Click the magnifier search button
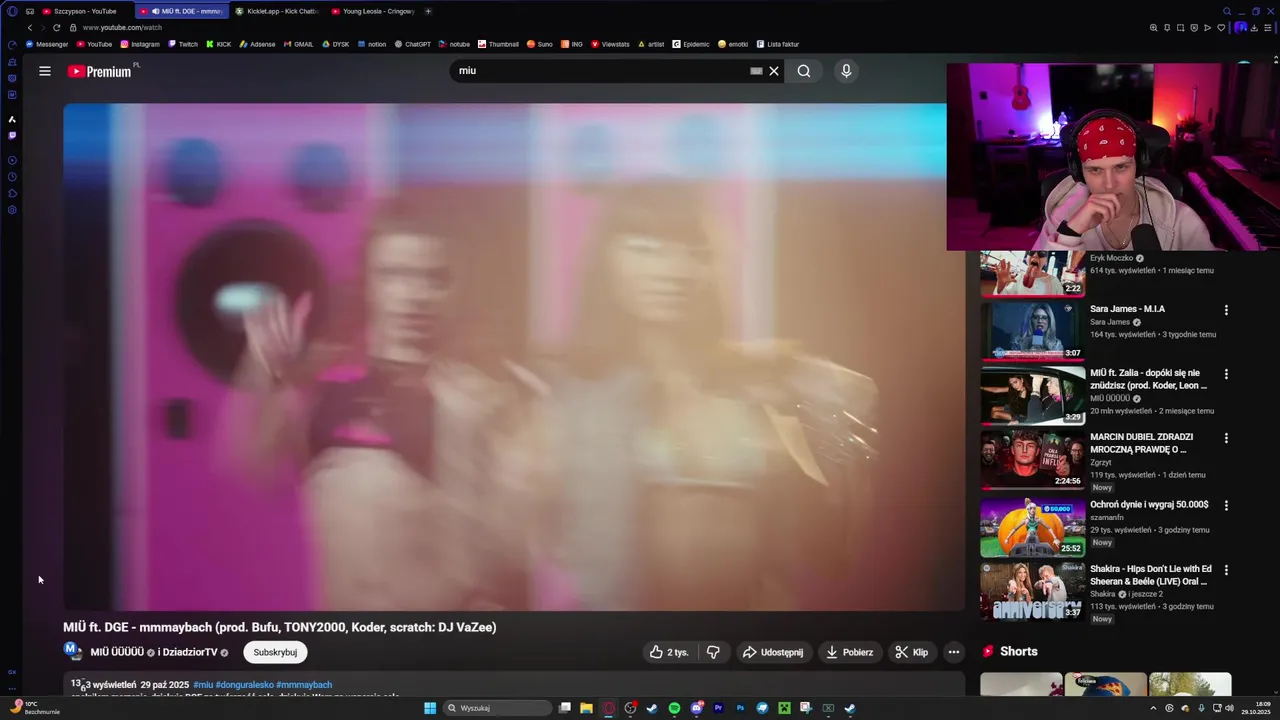This screenshot has width=1280, height=720. [804, 71]
